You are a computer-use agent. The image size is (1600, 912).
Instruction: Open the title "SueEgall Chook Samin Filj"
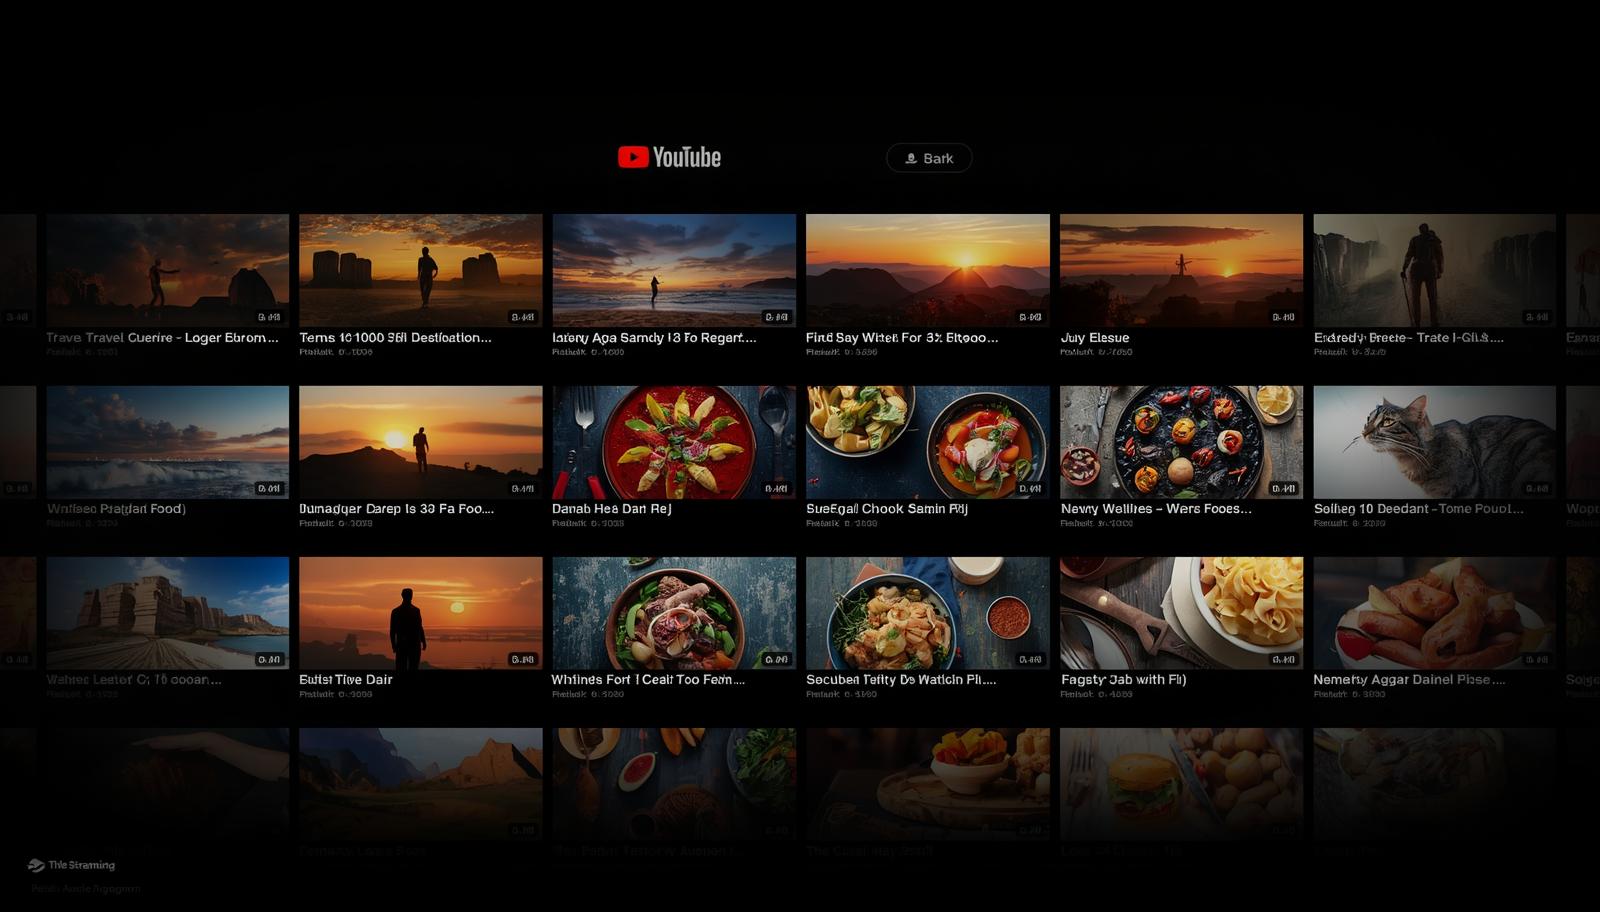point(887,509)
